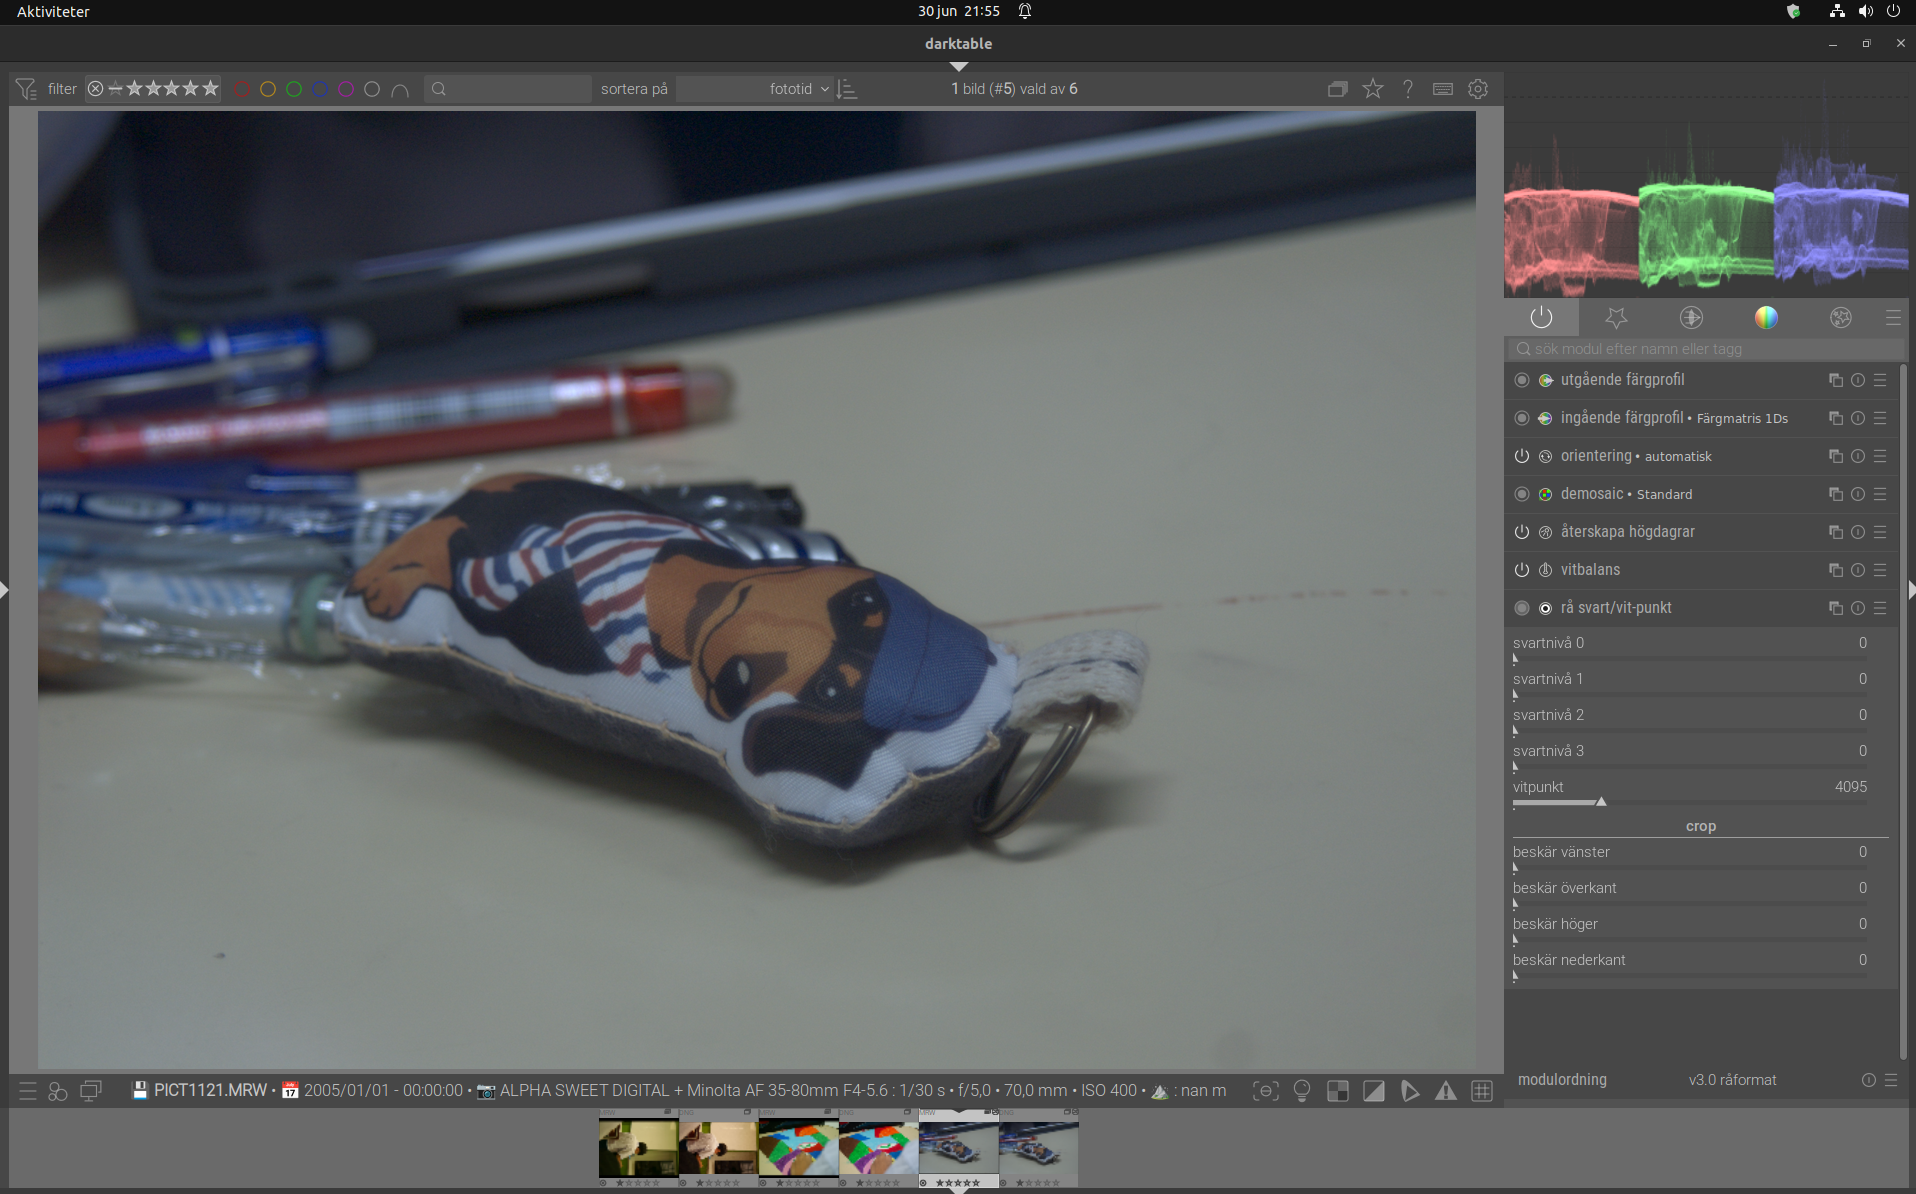Switch to the color modules tab
Viewport: 1916px width, 1194px height.
(x=1766, y=318)
